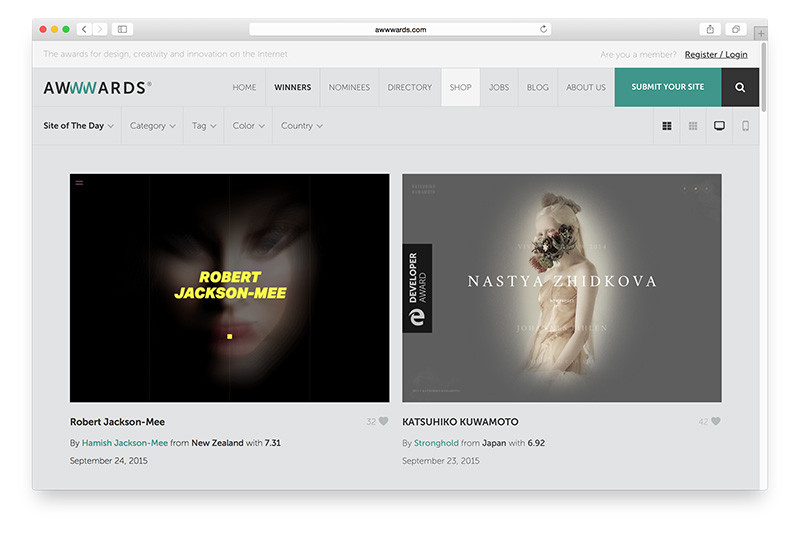This screenshot has width=800, height=536.
Task: Open the Register / Login link
Action: tap(715, 54)
